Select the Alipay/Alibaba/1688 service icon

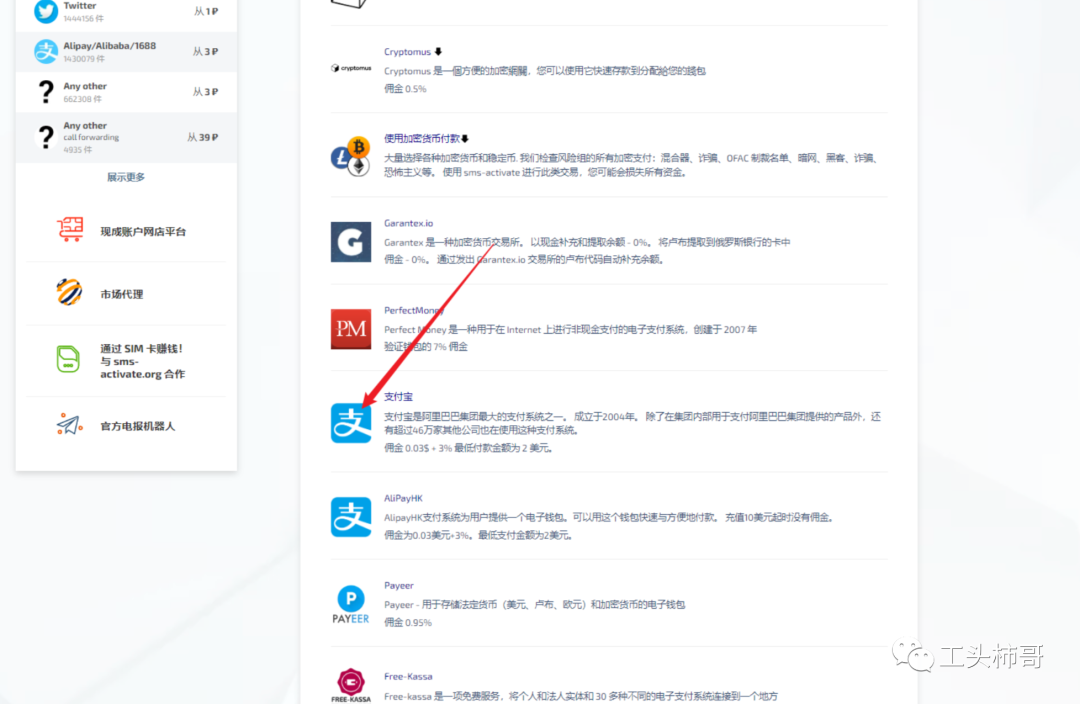[x=46, y=51]
